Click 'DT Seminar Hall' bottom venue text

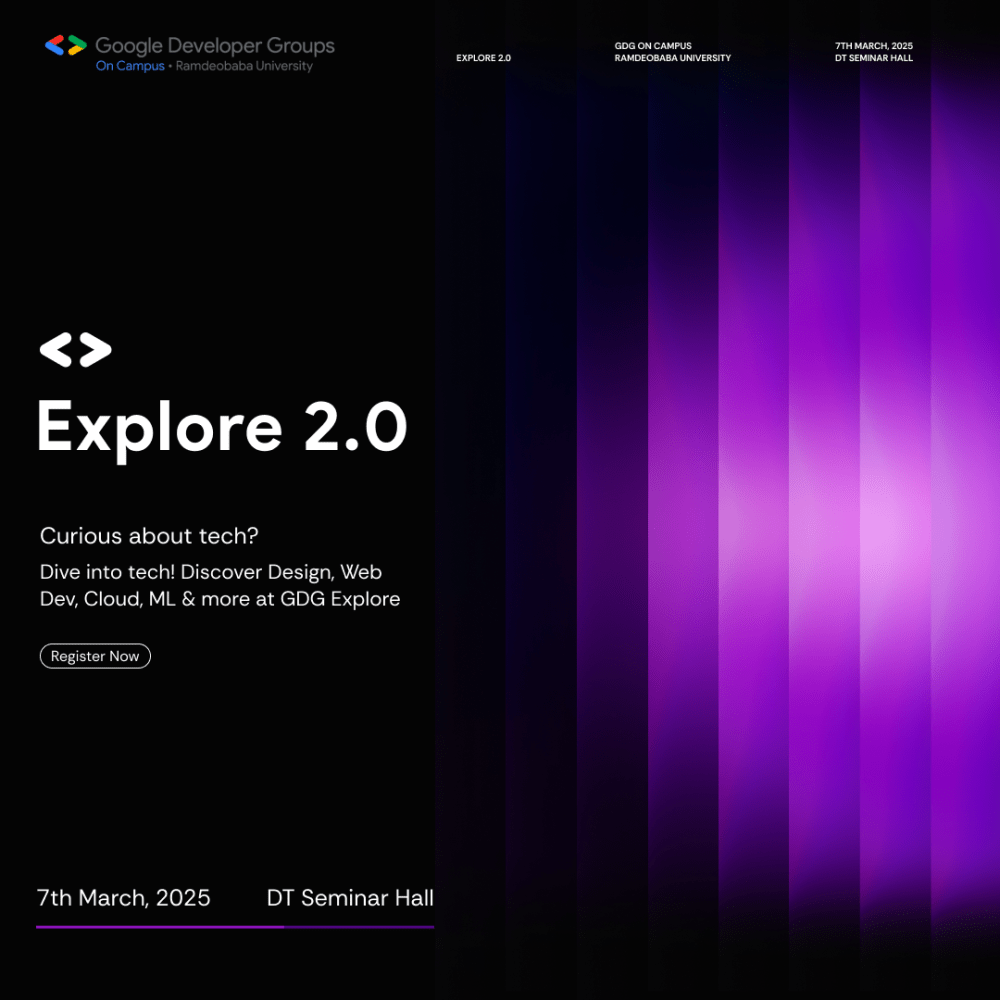[350, 898]
